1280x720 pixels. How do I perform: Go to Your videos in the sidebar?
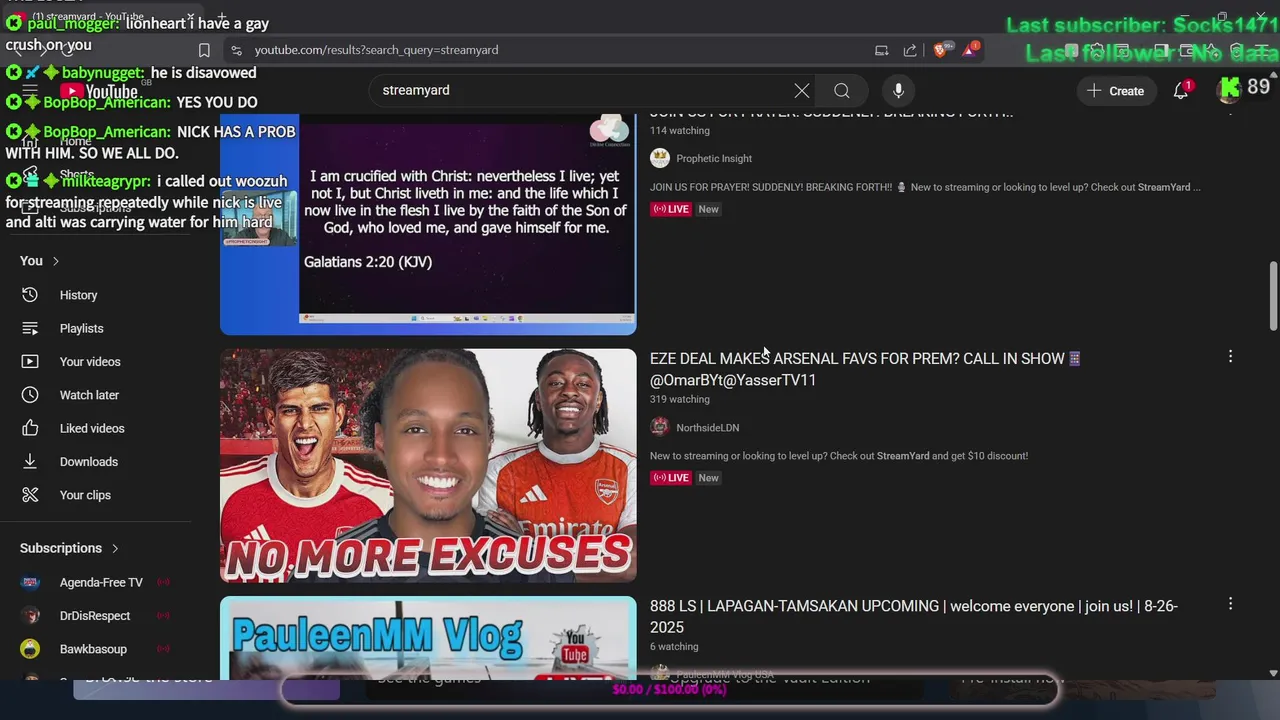point(90,362)
